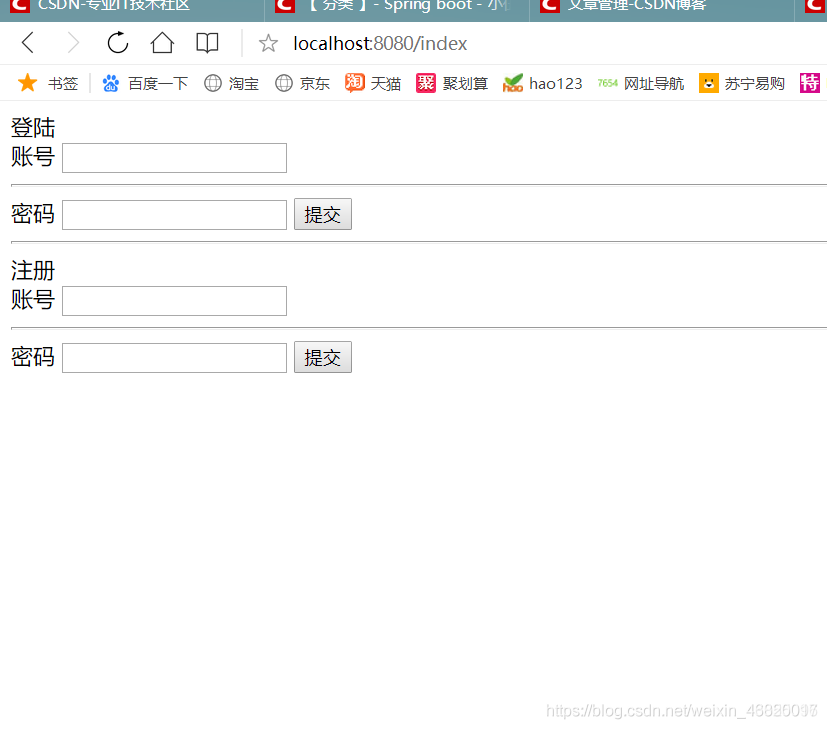This screenshot has height=729, width=827.
Task: Focus the 密码 field under 注册
Action: pos(175,358)
